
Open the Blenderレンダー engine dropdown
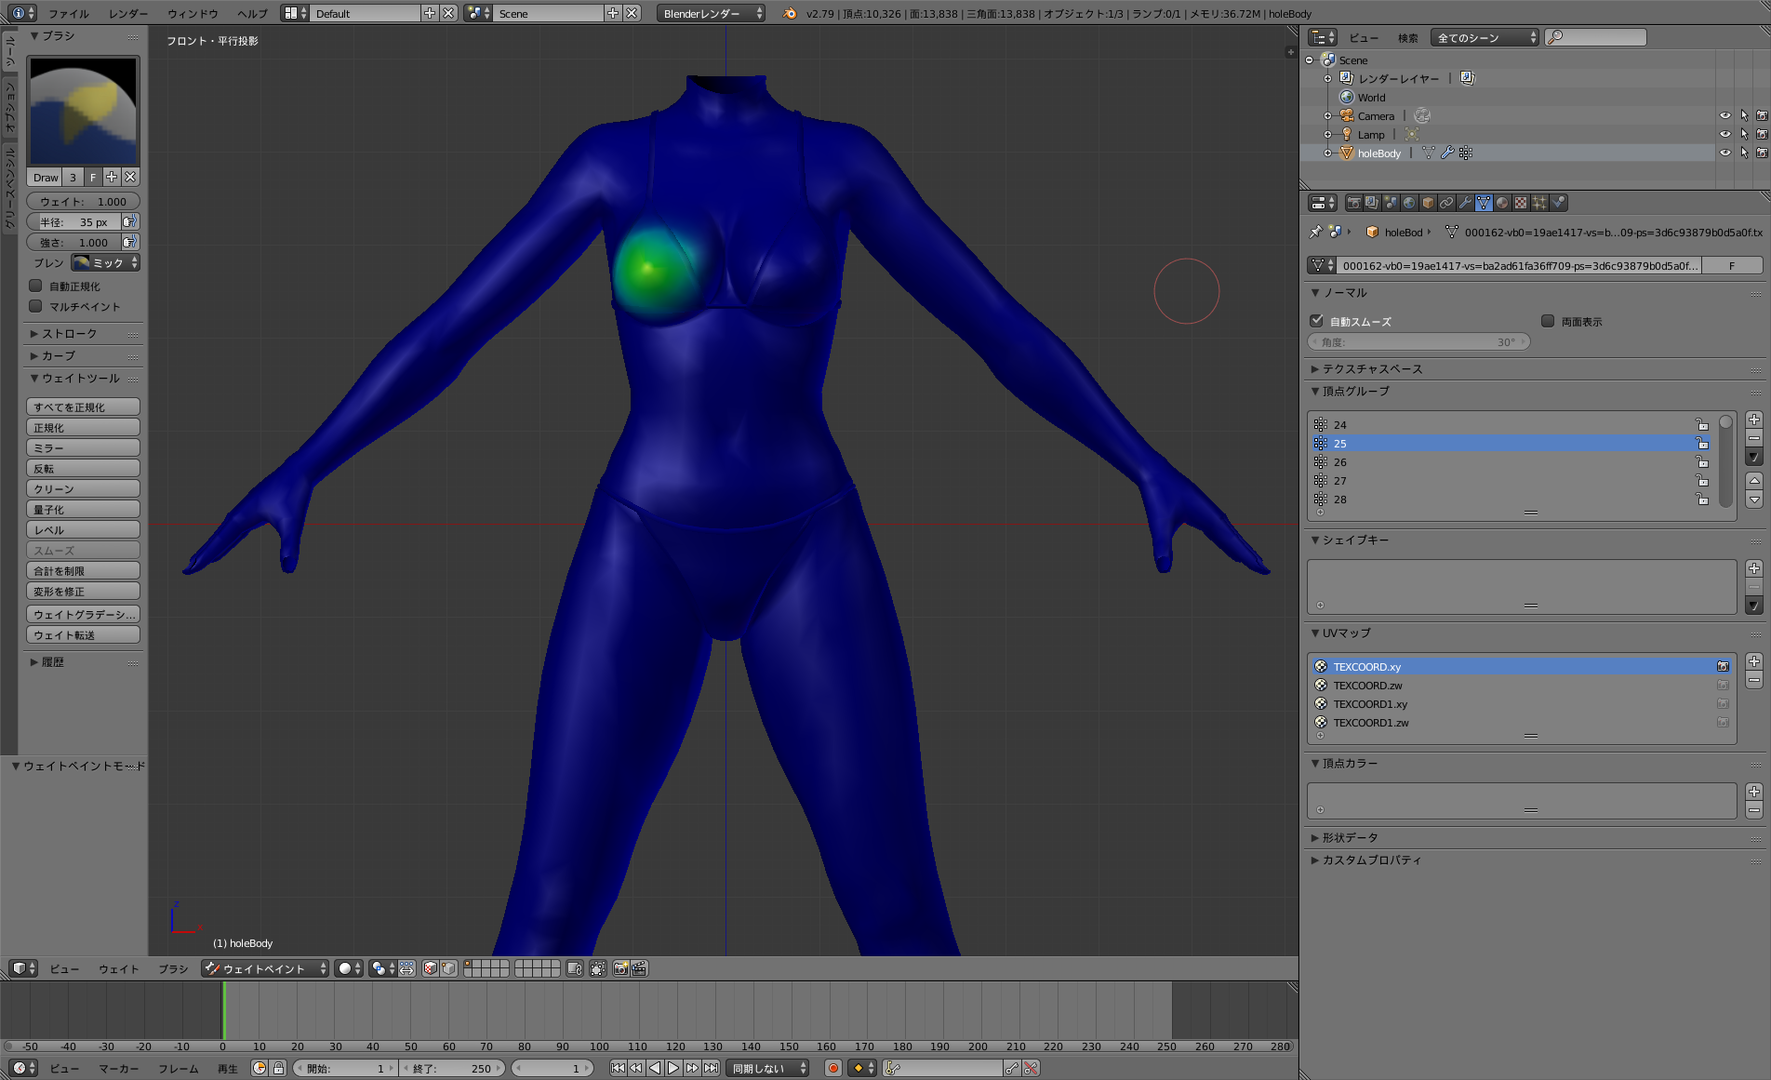pos(711,13)
